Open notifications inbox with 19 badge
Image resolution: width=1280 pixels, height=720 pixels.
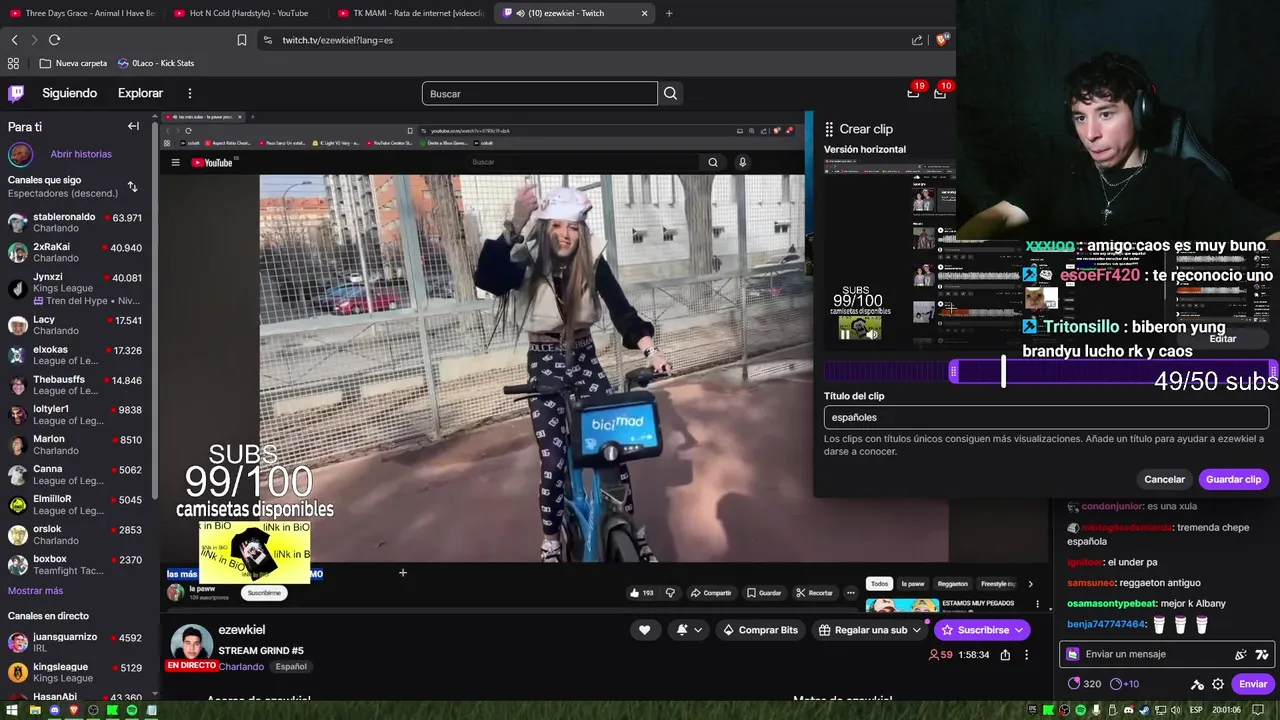click(914, 92)
